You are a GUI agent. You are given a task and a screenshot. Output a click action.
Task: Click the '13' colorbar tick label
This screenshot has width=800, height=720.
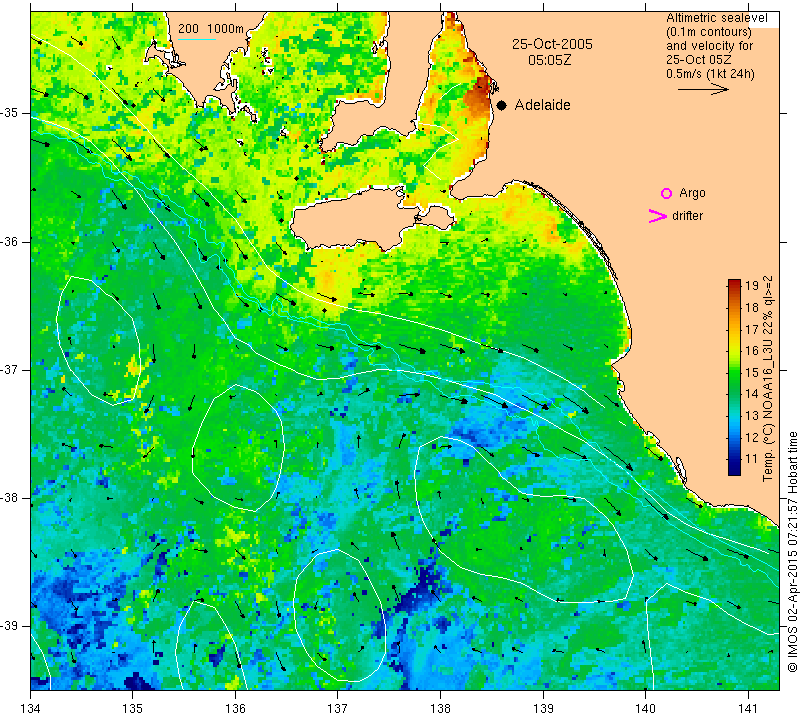tap(752, 415)
